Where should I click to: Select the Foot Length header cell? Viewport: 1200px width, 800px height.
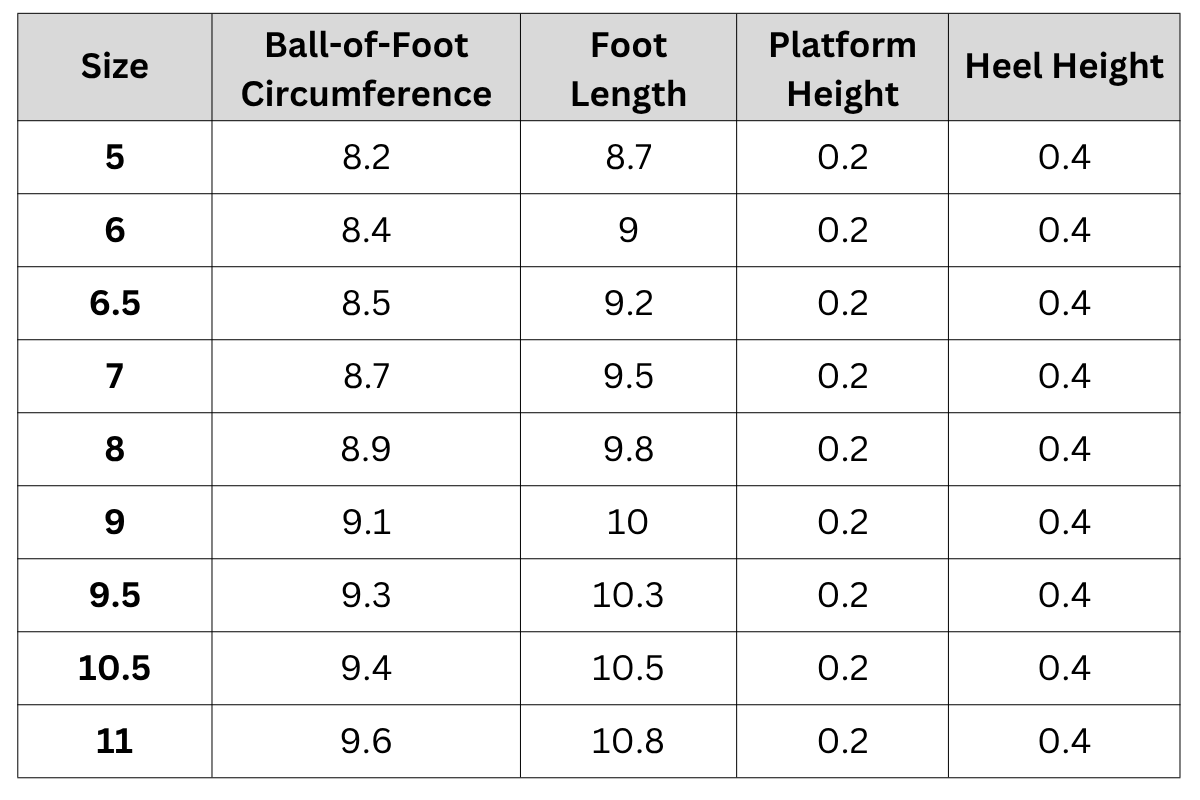tap(628, 69)
